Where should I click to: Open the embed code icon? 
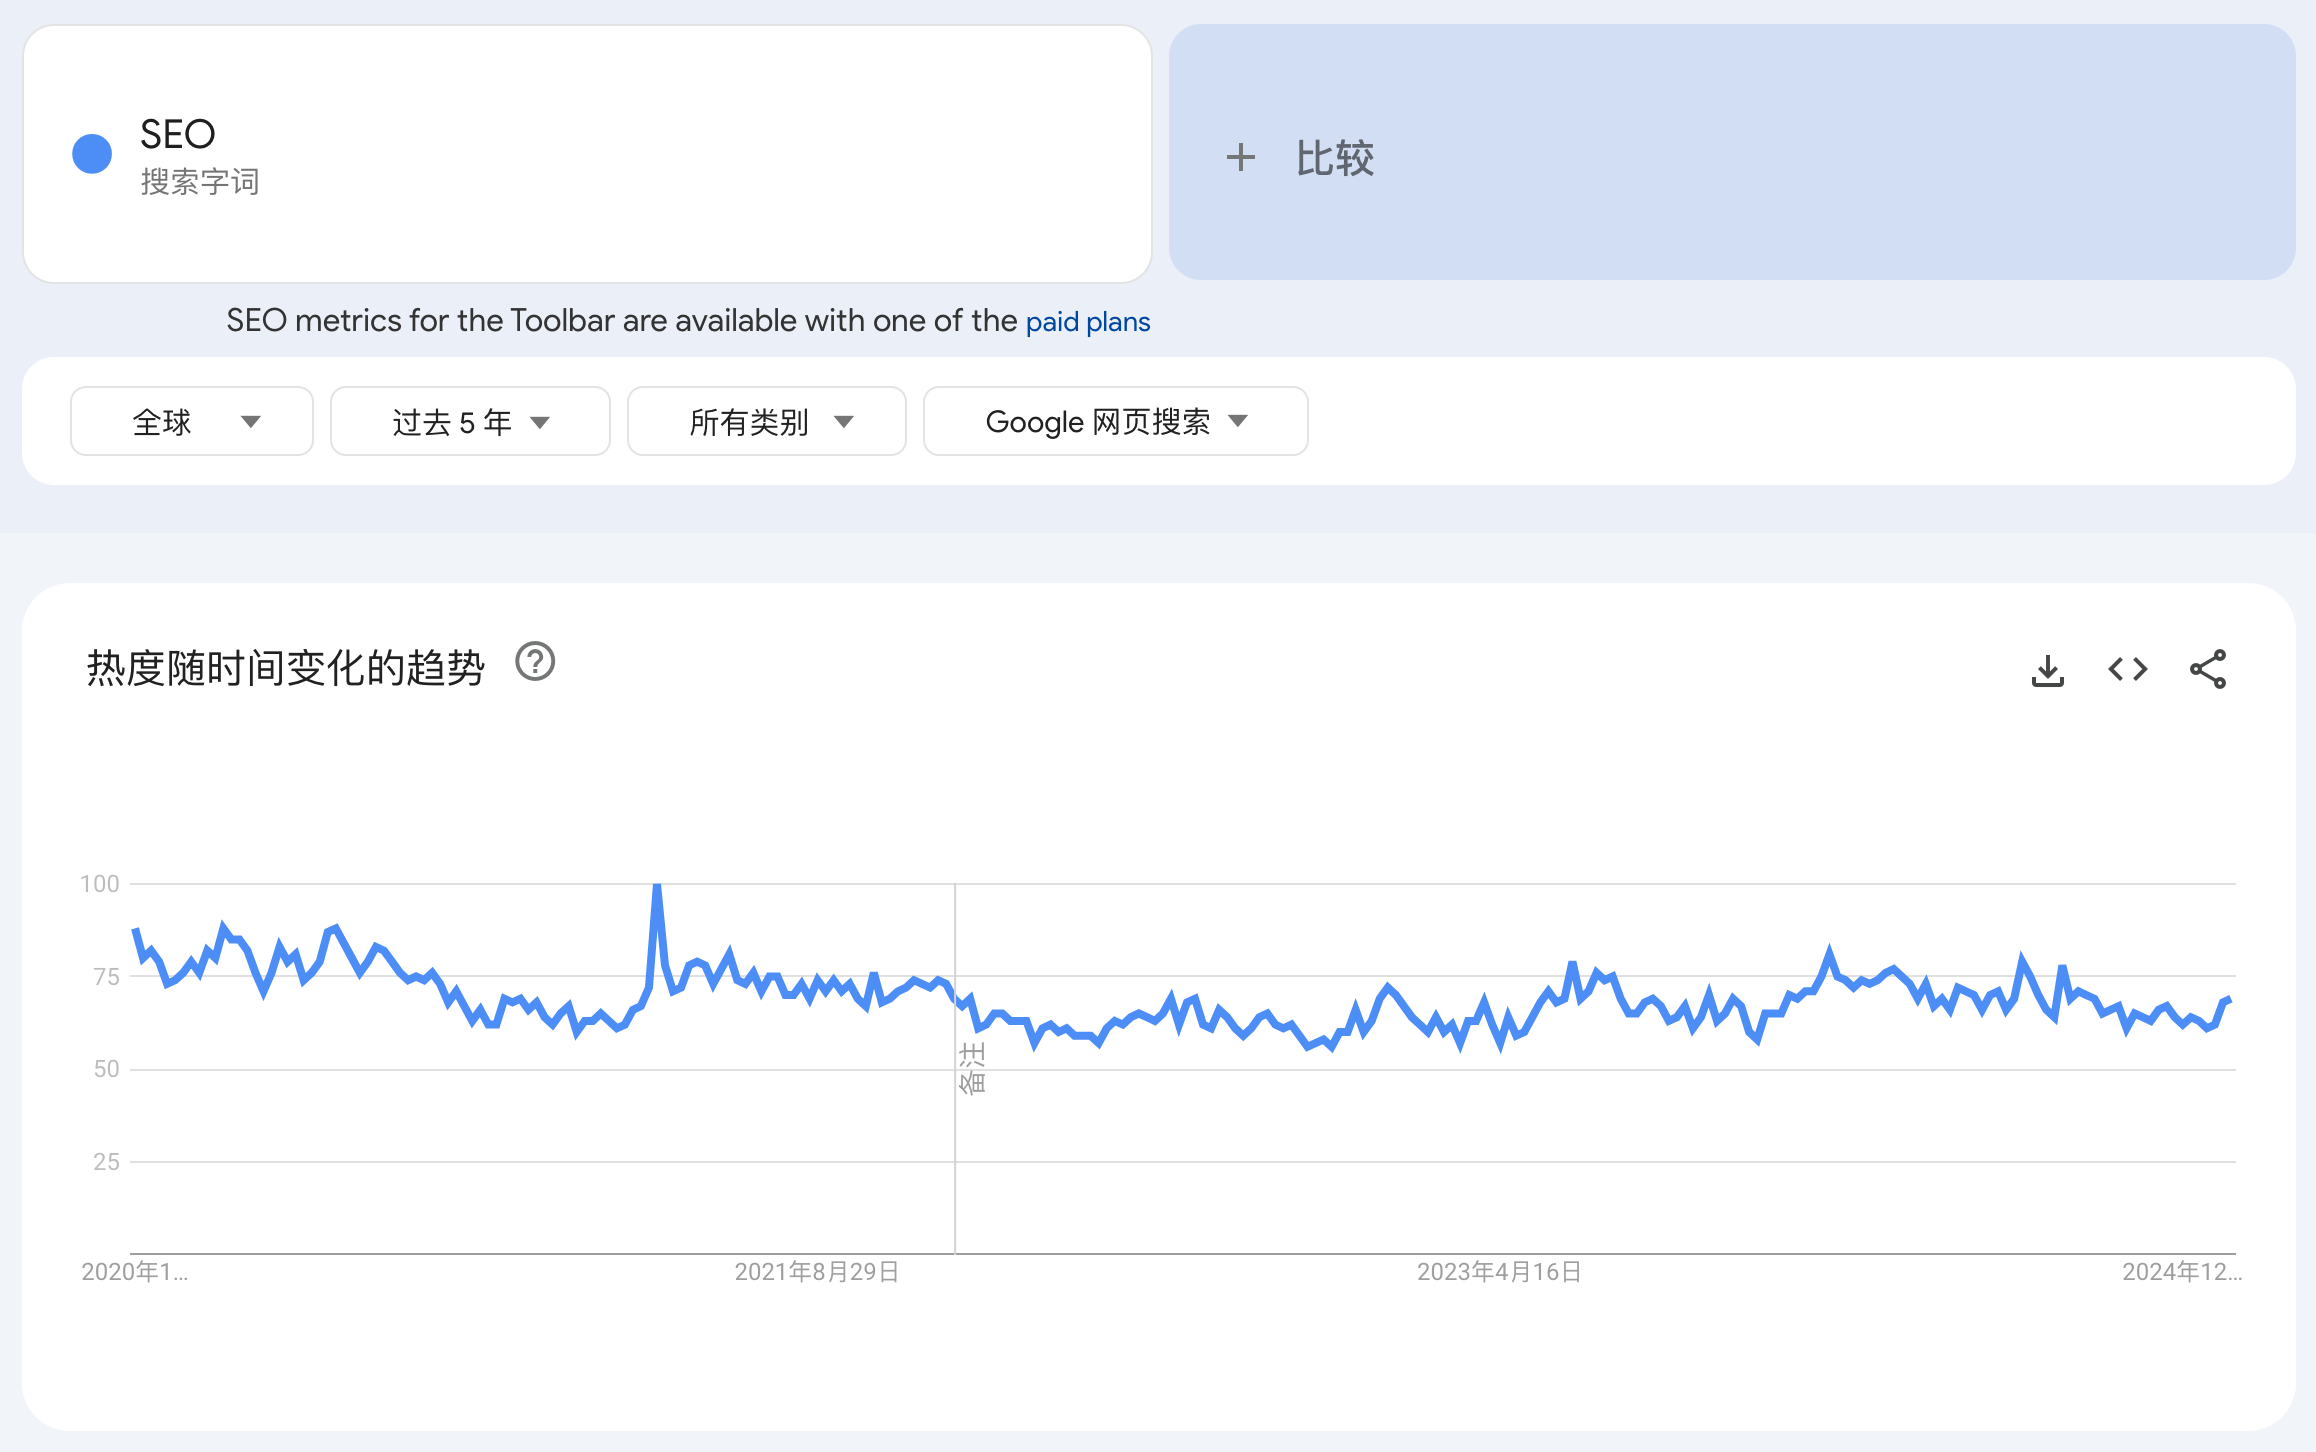(x=2127, y=669)
